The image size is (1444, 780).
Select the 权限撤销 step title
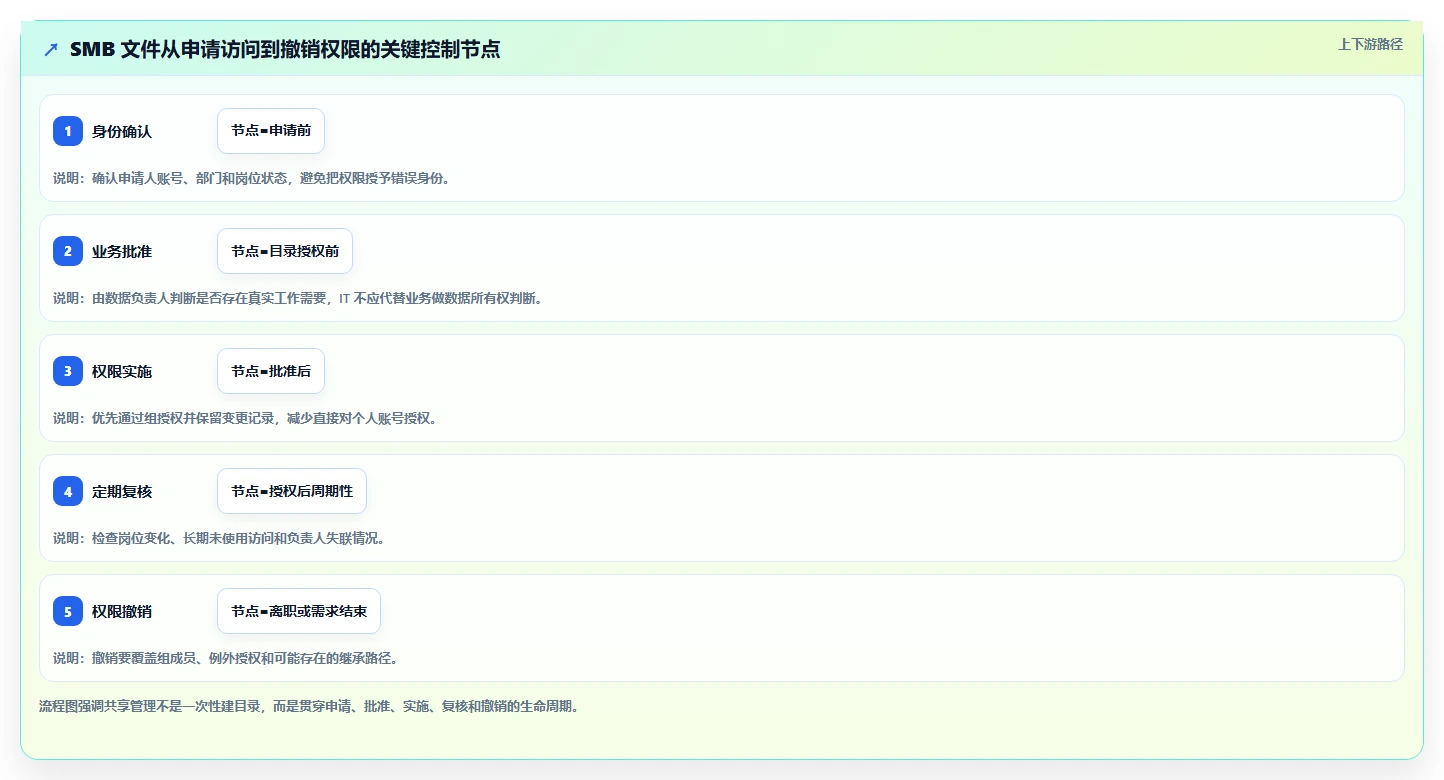click(x=122, y=611)
